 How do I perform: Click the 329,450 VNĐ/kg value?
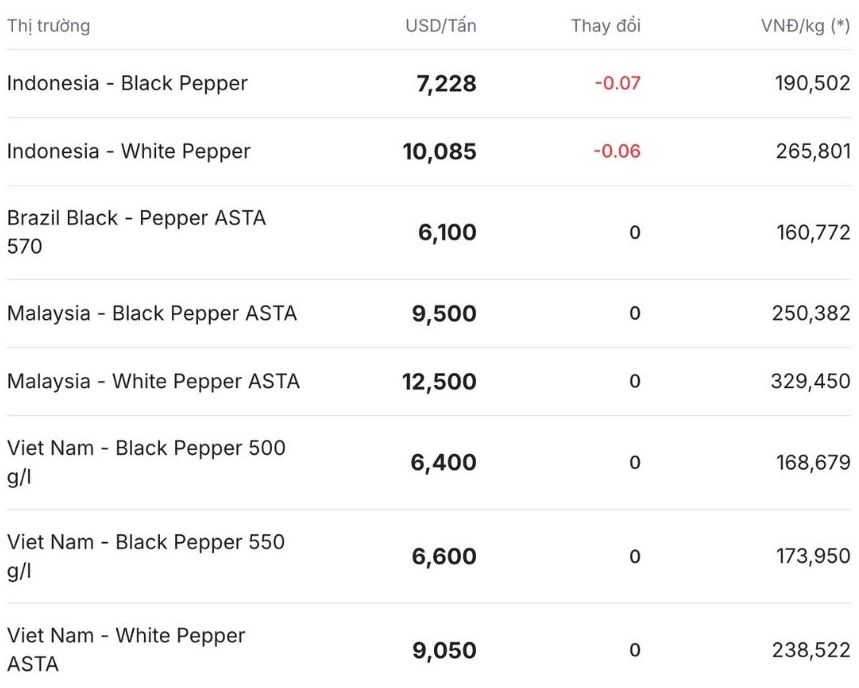pyautogui.click(x=811, y=381)
